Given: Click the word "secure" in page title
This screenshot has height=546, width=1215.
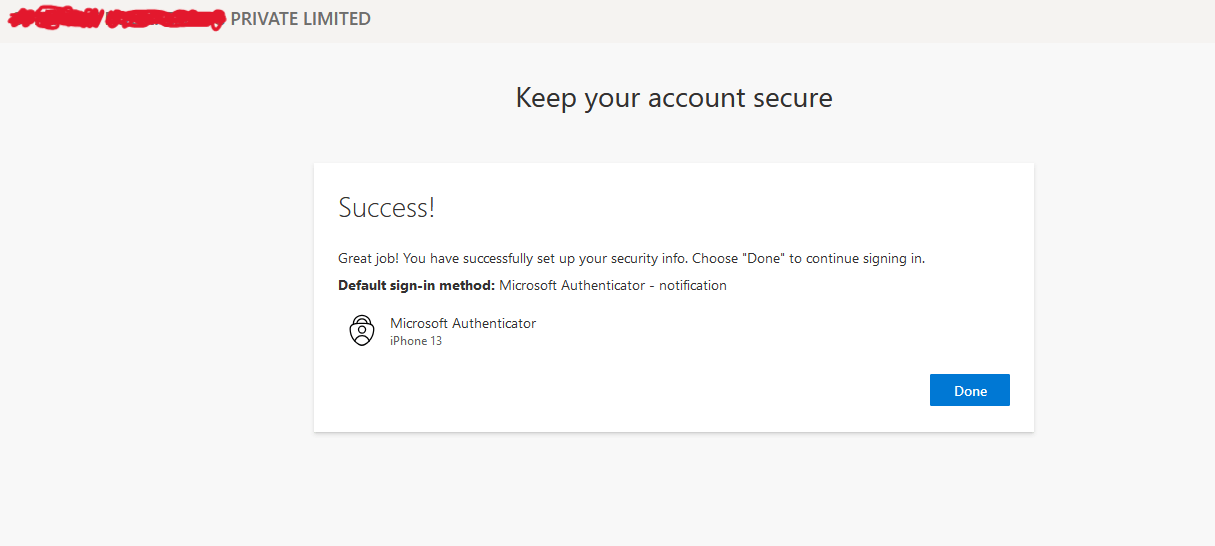Looking at the screenshot, I should tap(790, 98).
